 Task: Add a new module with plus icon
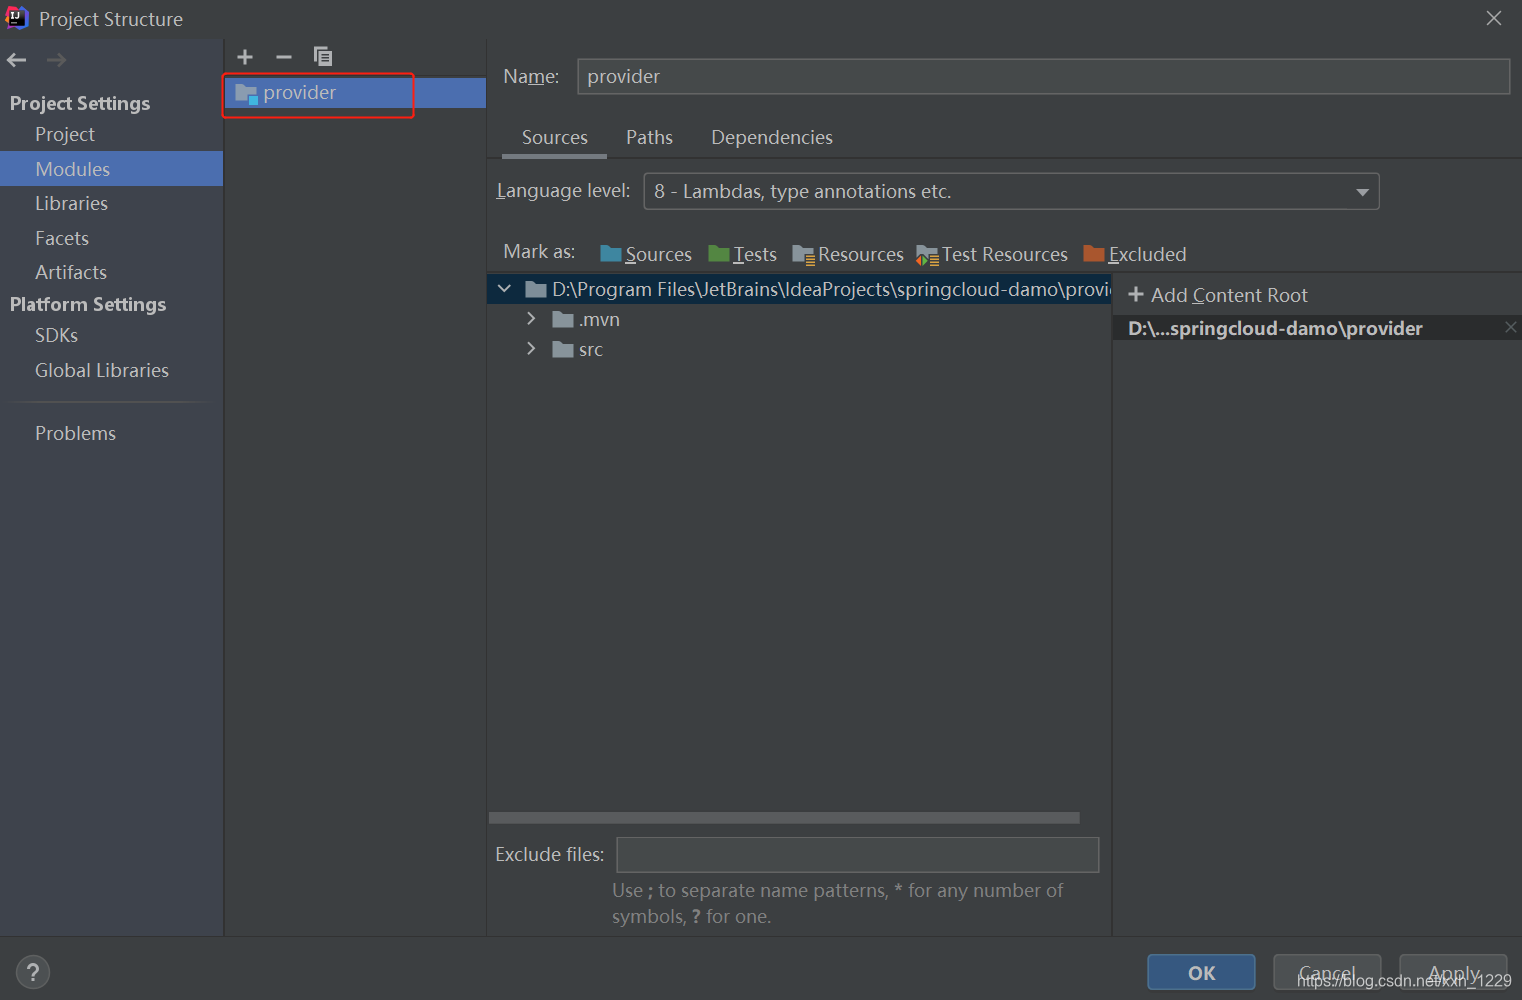(x=245, y=57)
